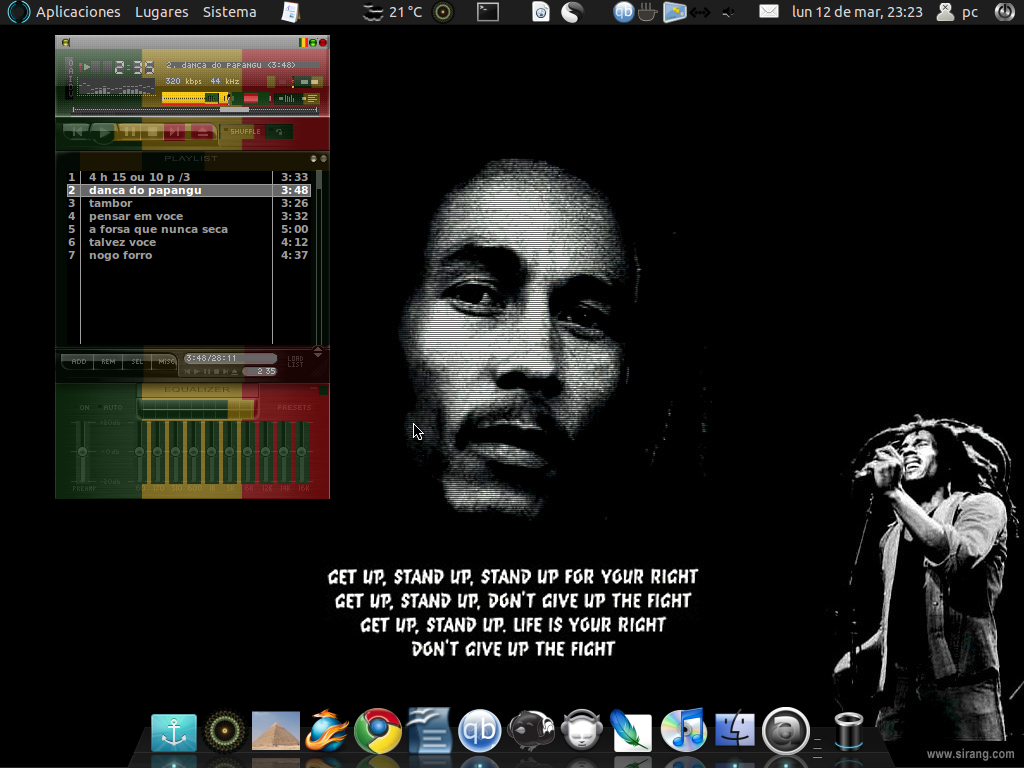The width and height of the screenshot is (1024, 768).
Task: Click the main Play button in Audacious
Action: (103, 132)
